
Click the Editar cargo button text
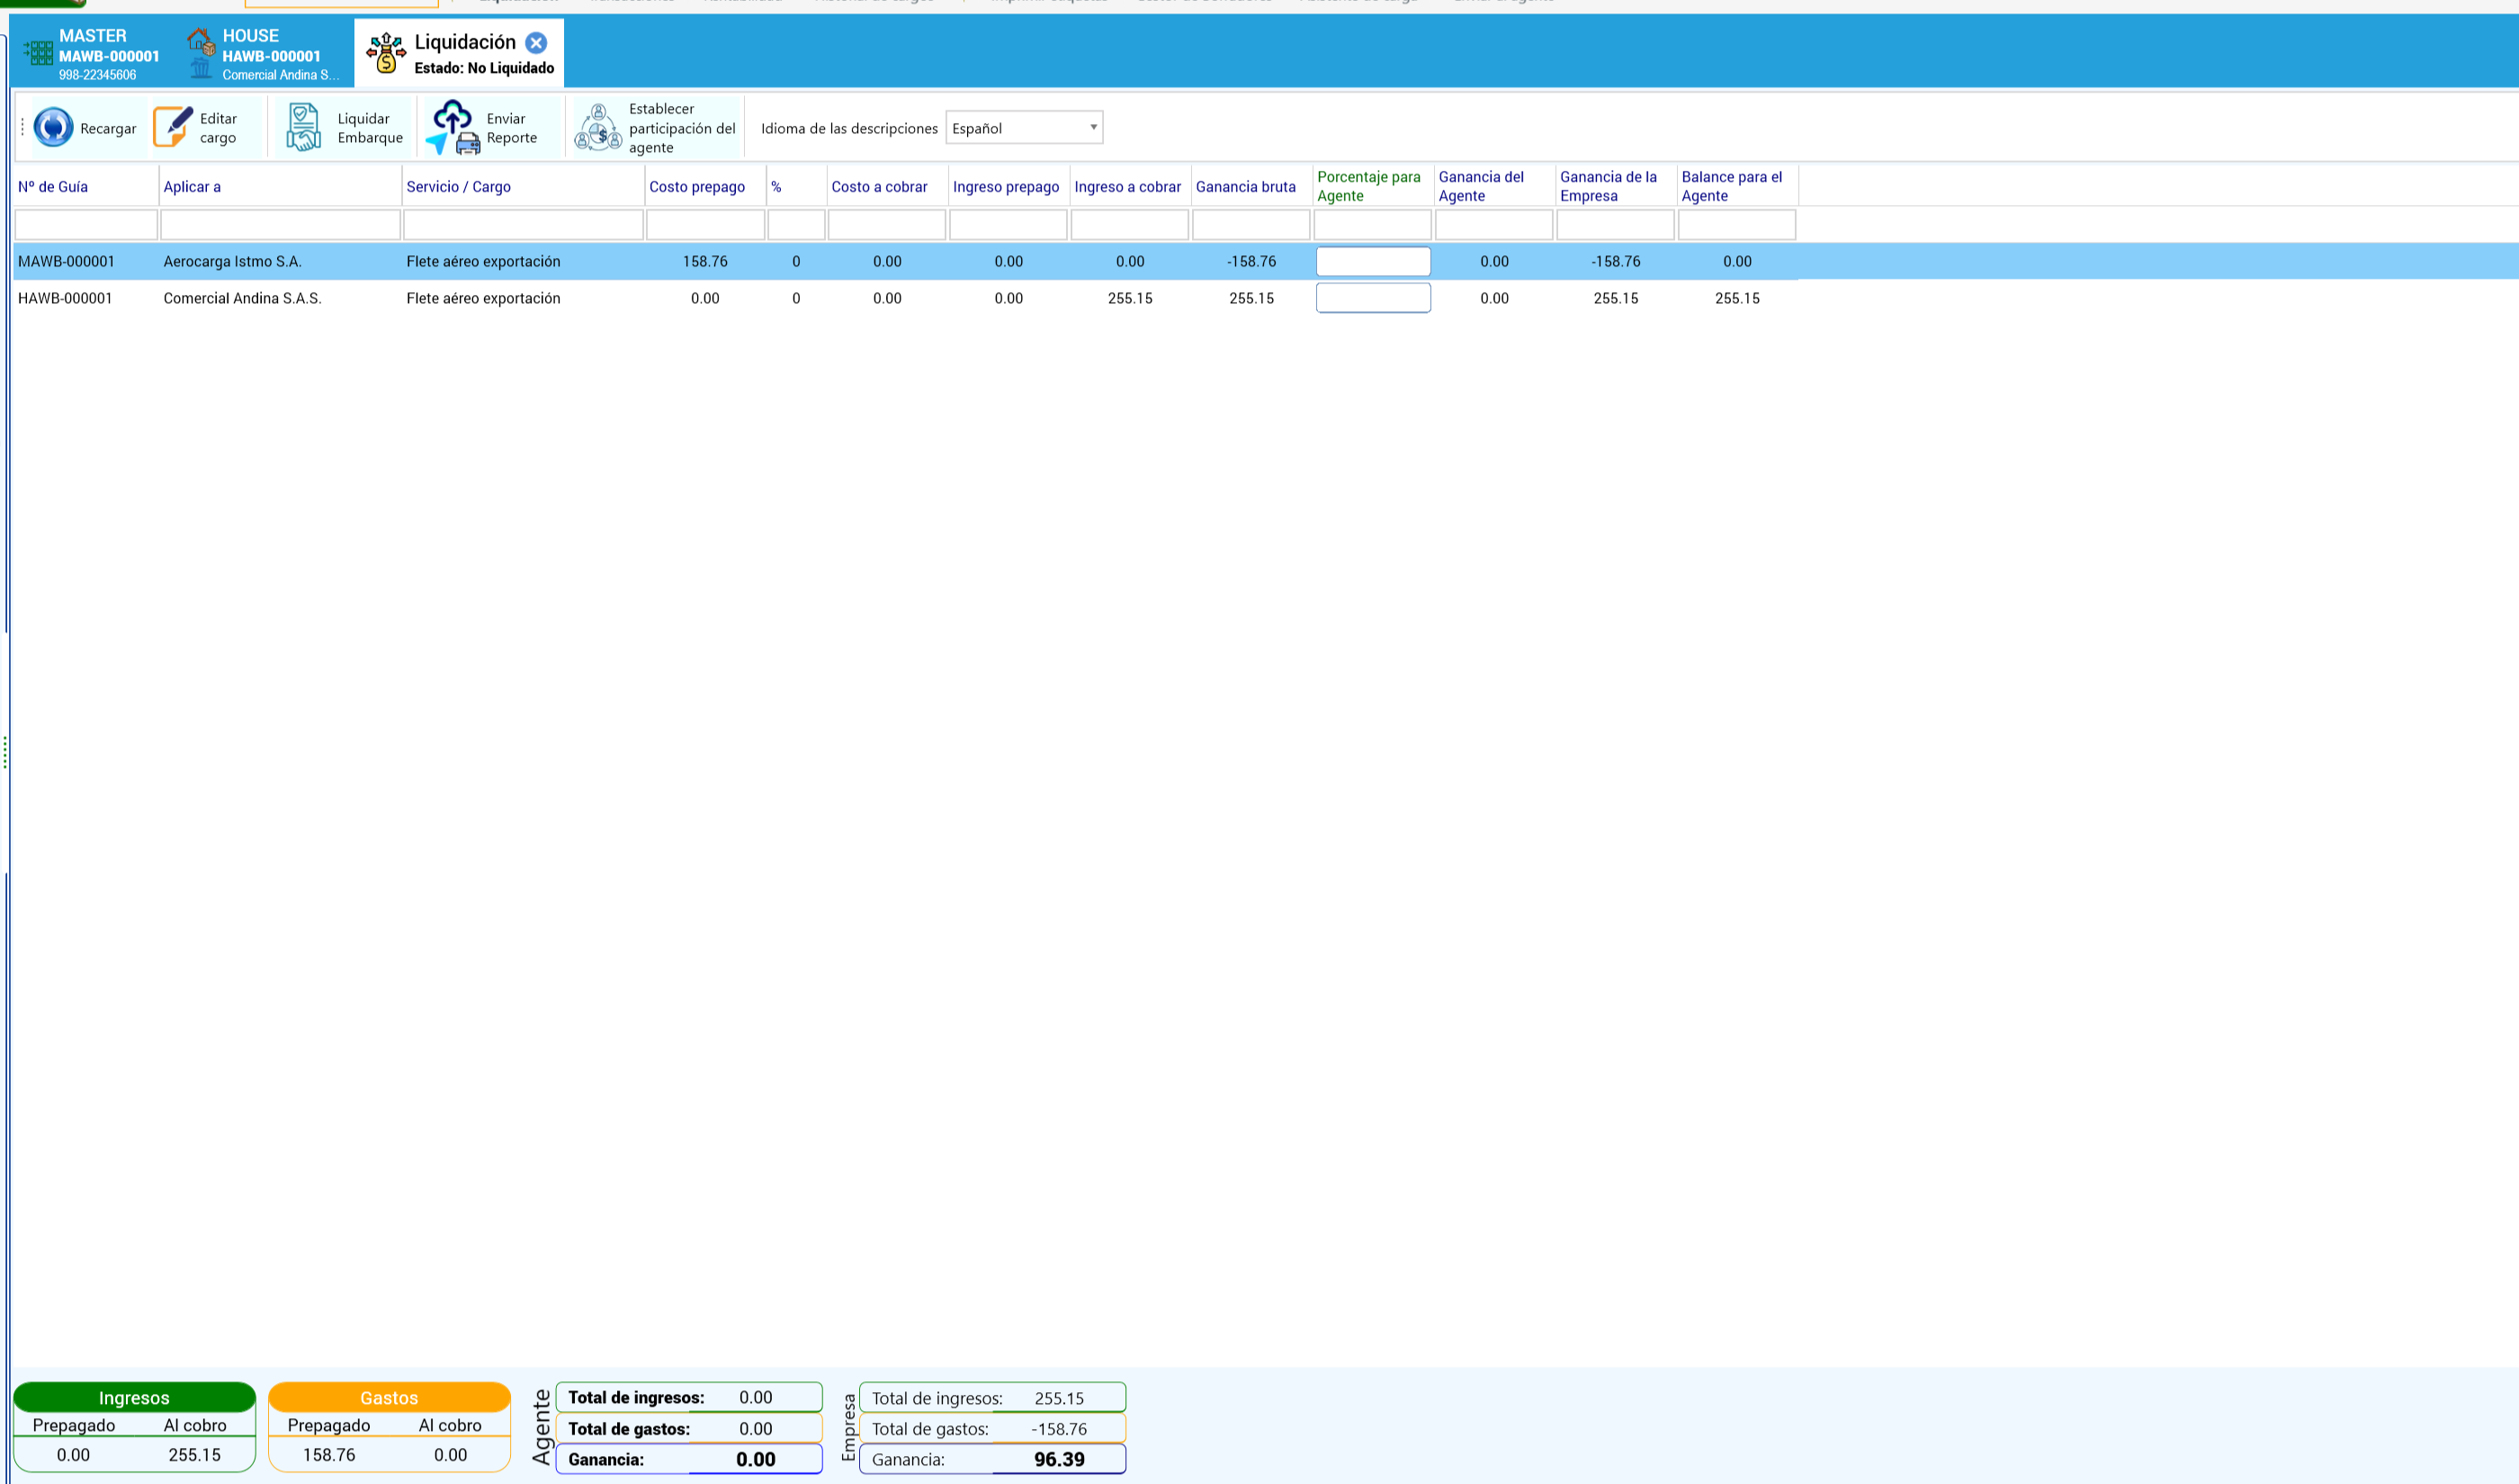click(x=218, y=128)
